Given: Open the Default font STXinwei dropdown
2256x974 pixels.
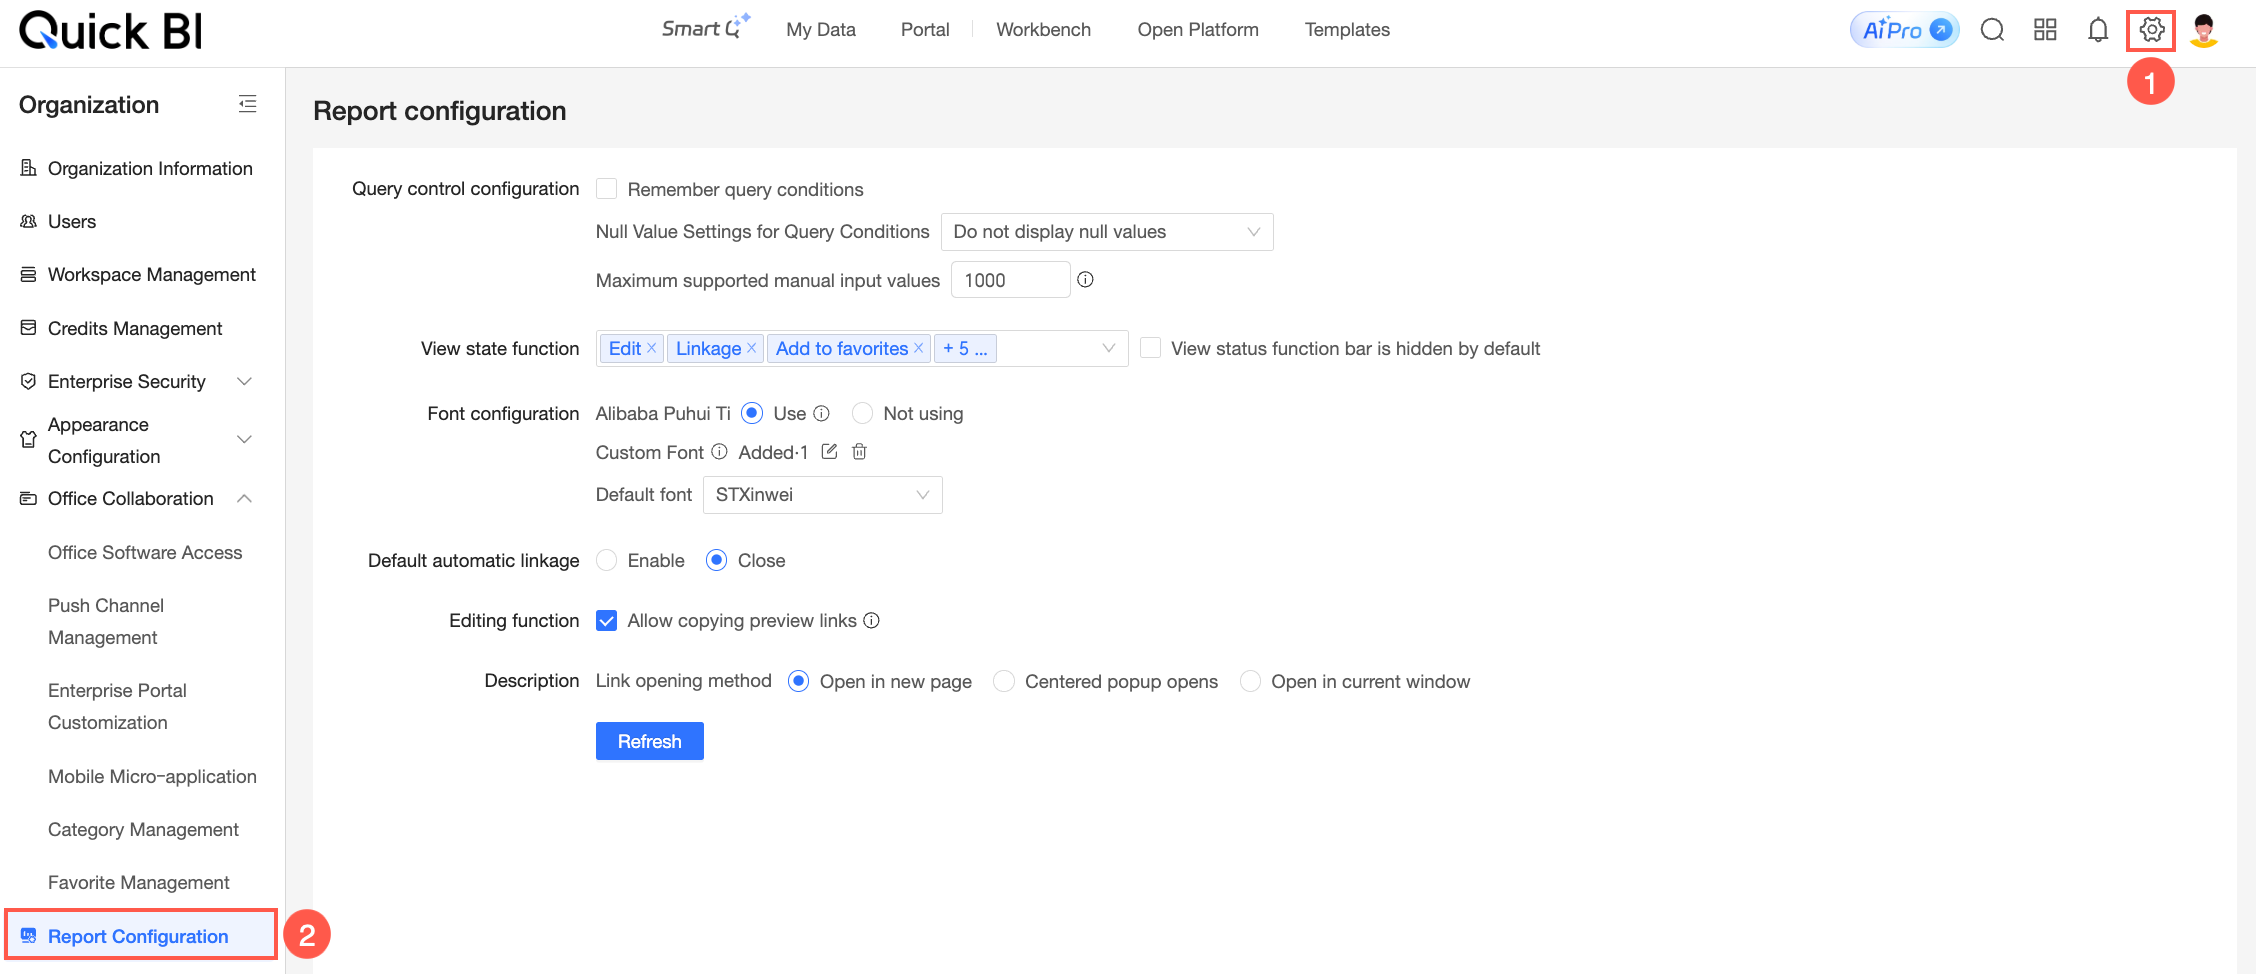Looking at the screenshot, I should coord(822,495).
